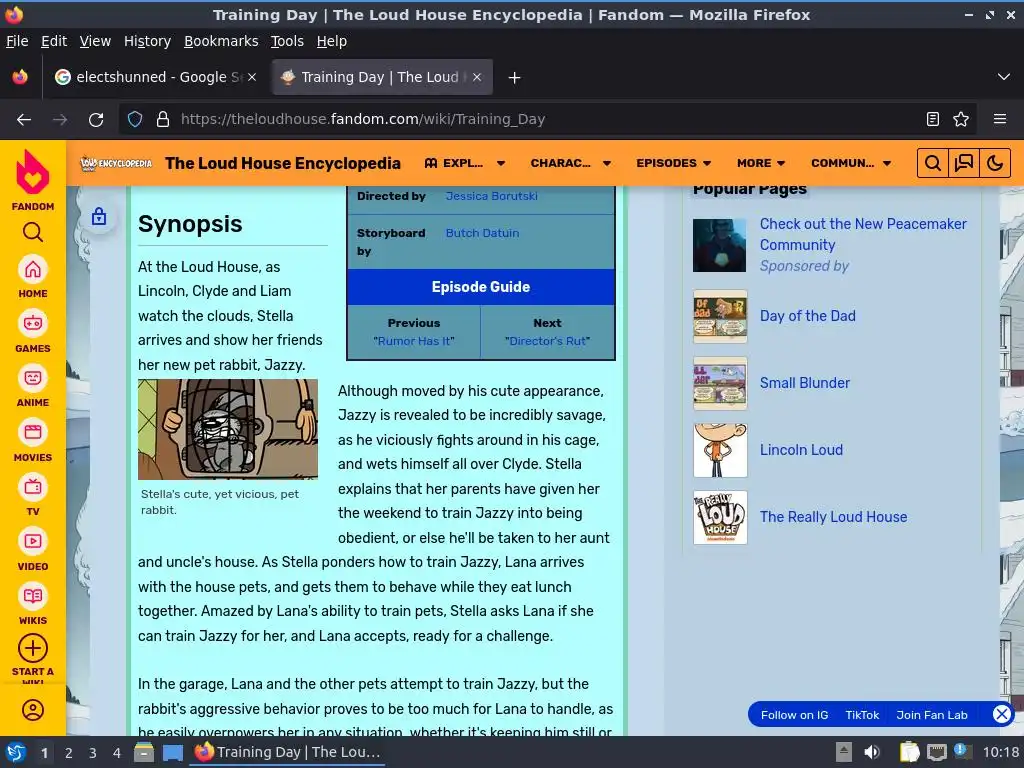The image size is (1024, 768).
Task: Open the taskbar volume speaker icon
Action: 872,752
